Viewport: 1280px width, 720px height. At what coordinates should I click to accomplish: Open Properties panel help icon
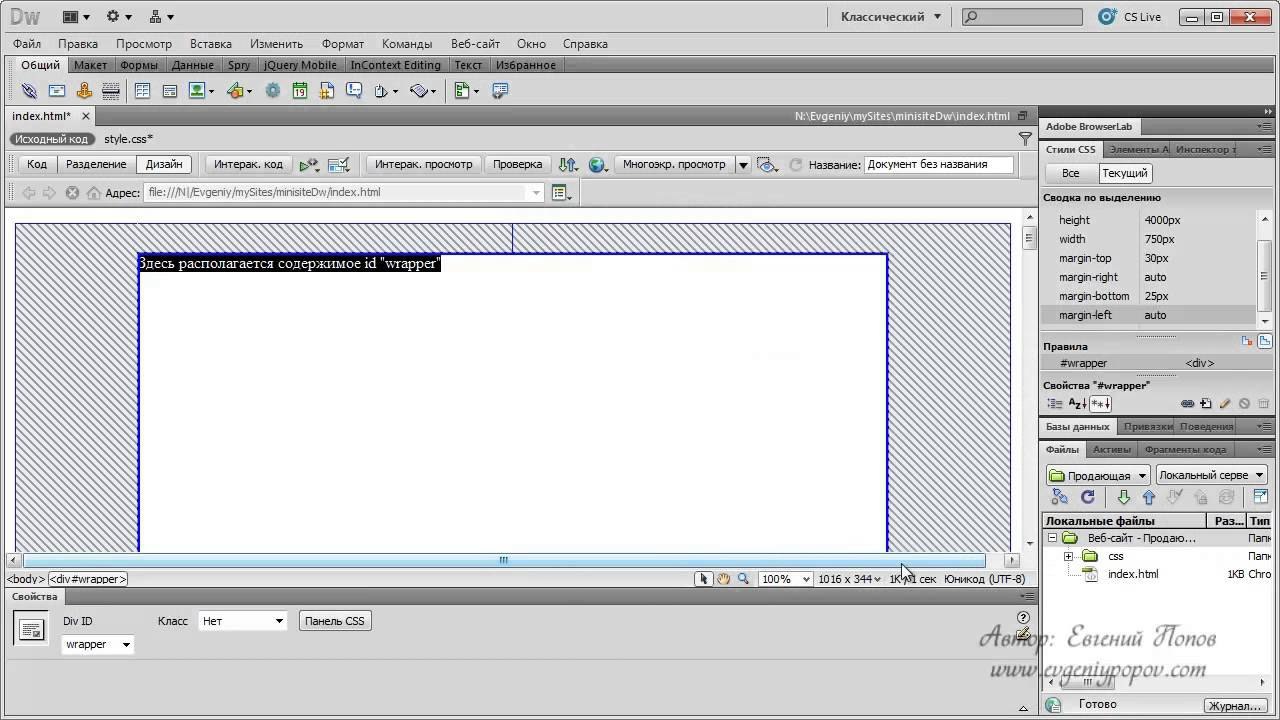tap(1023, 617)
